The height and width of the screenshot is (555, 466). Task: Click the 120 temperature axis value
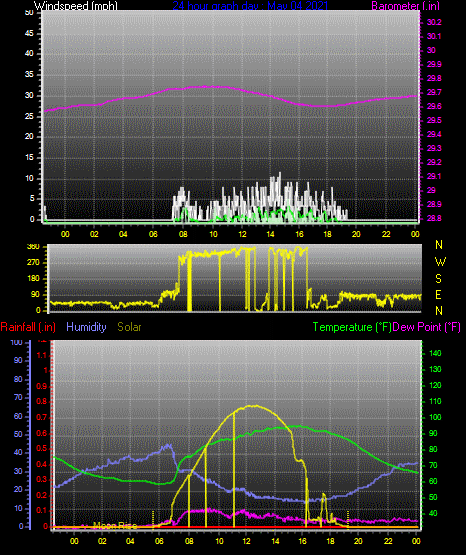435,385
